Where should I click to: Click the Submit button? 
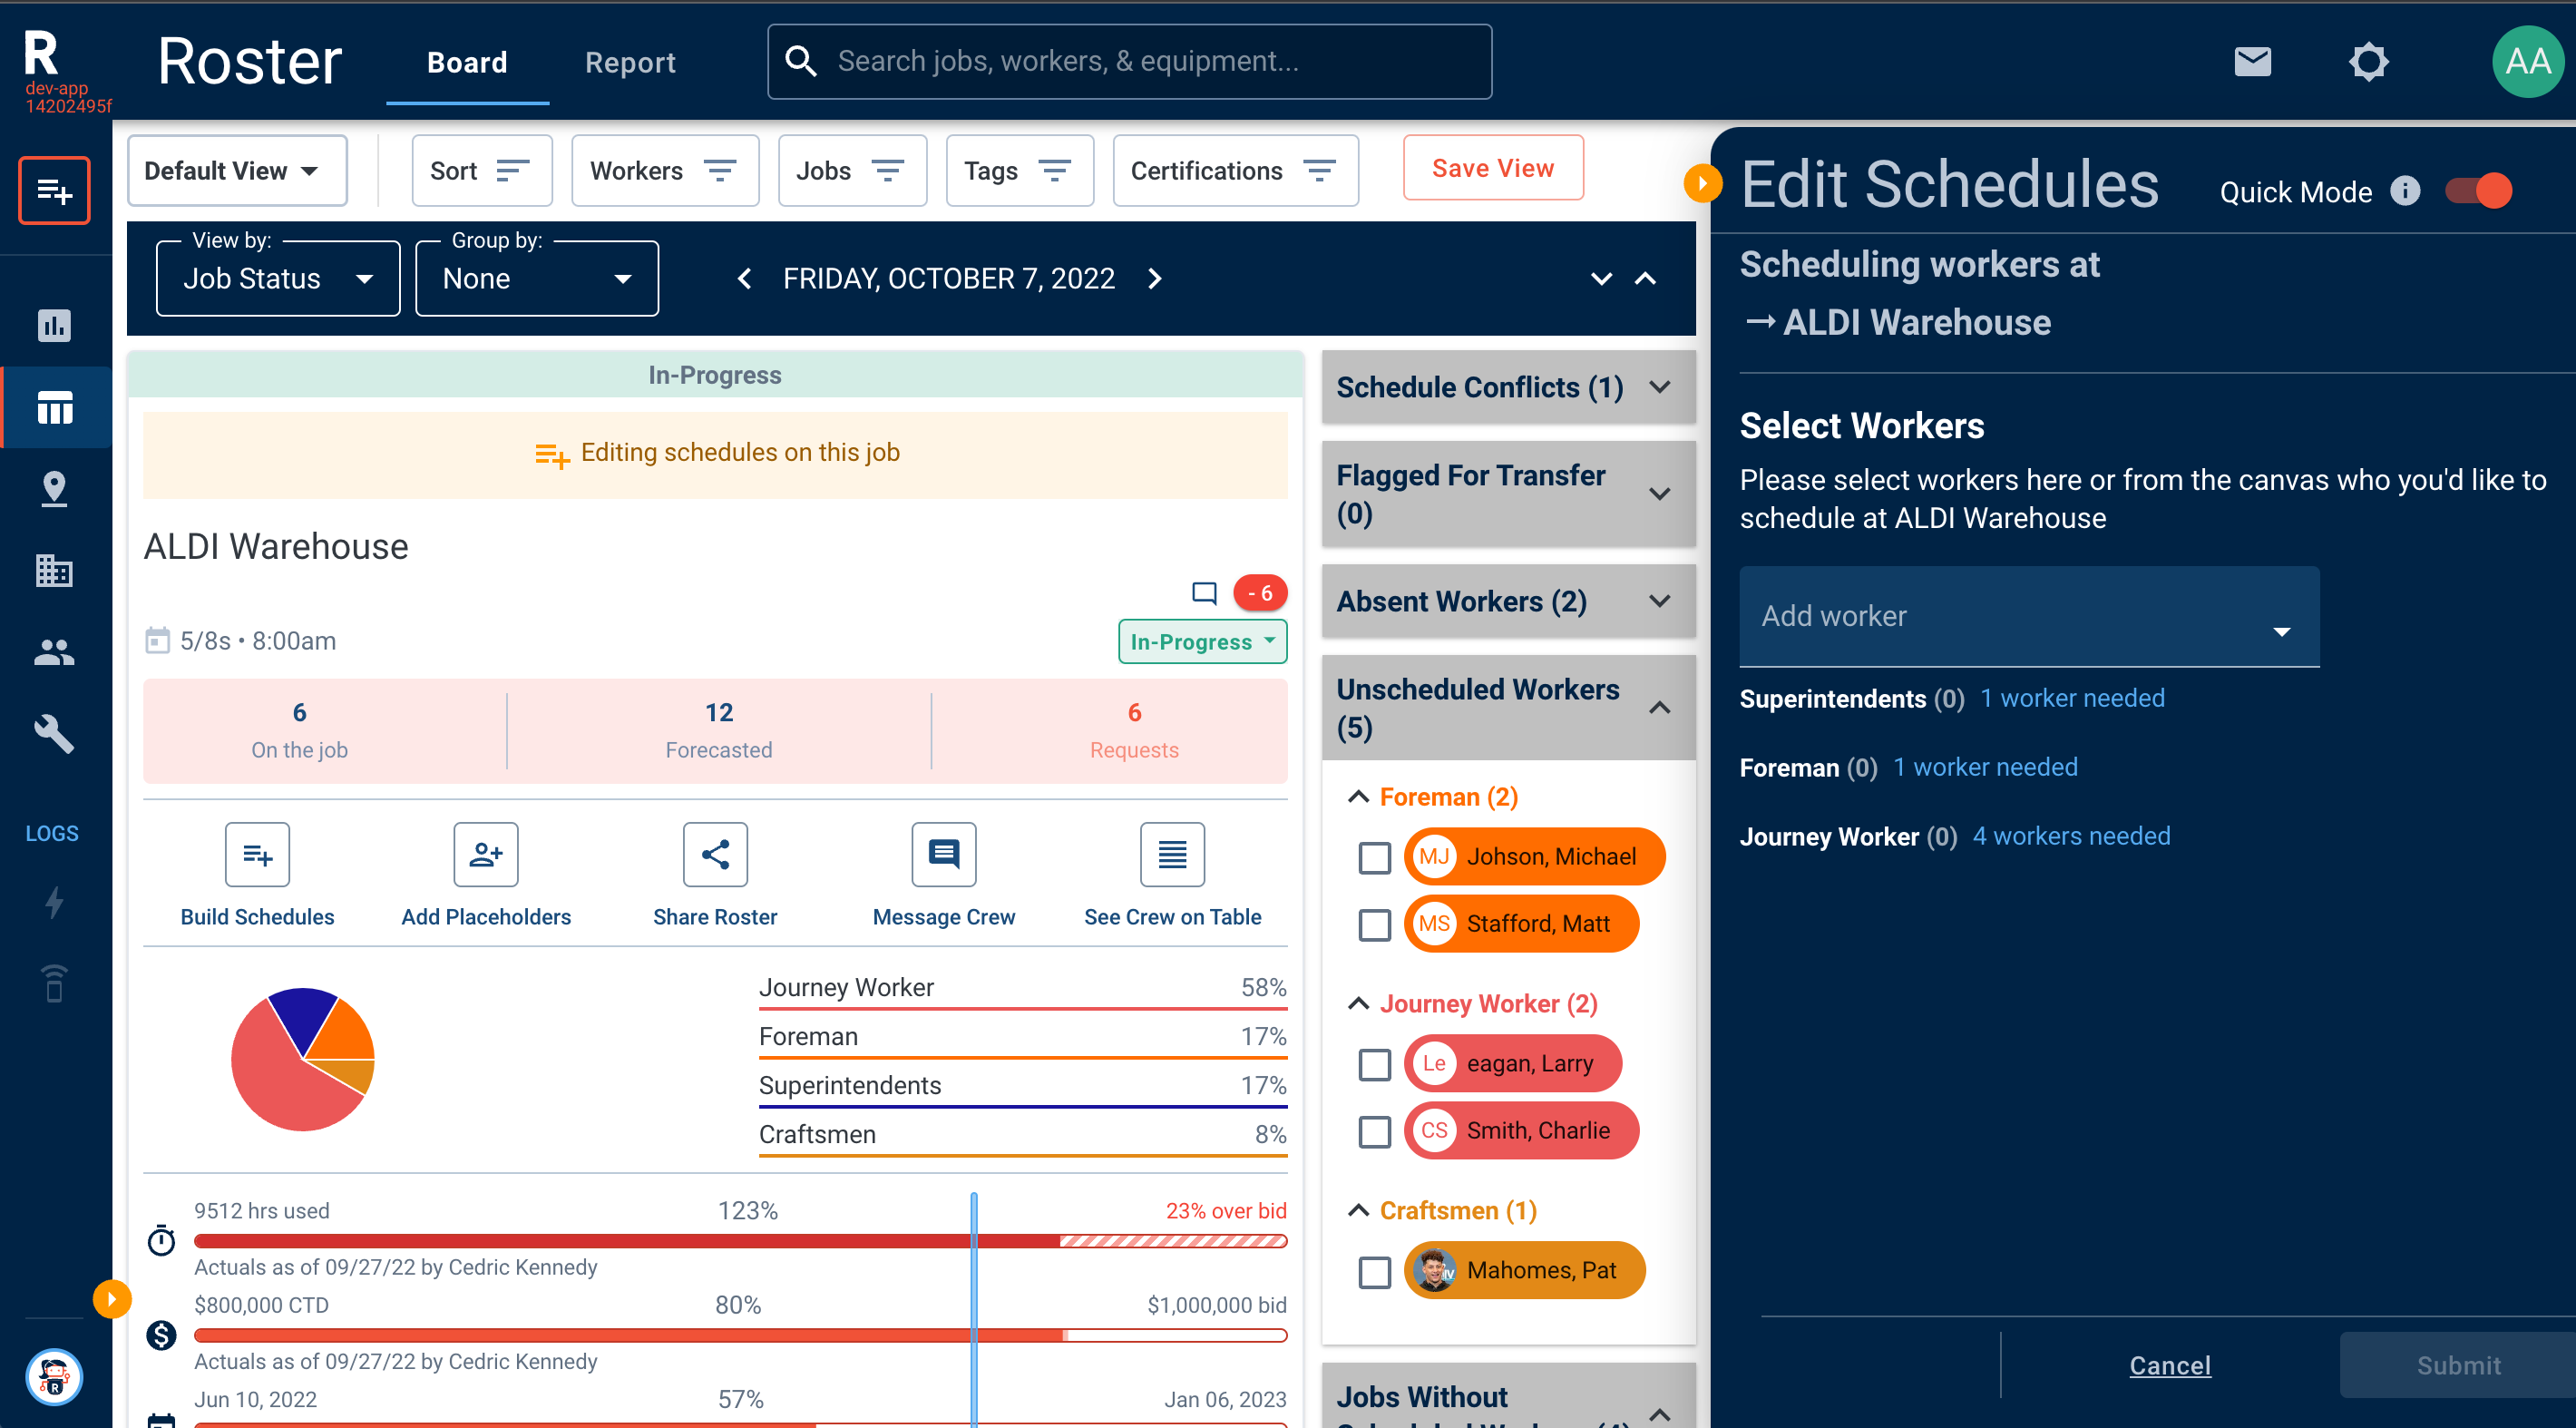pos(2458,1365)
